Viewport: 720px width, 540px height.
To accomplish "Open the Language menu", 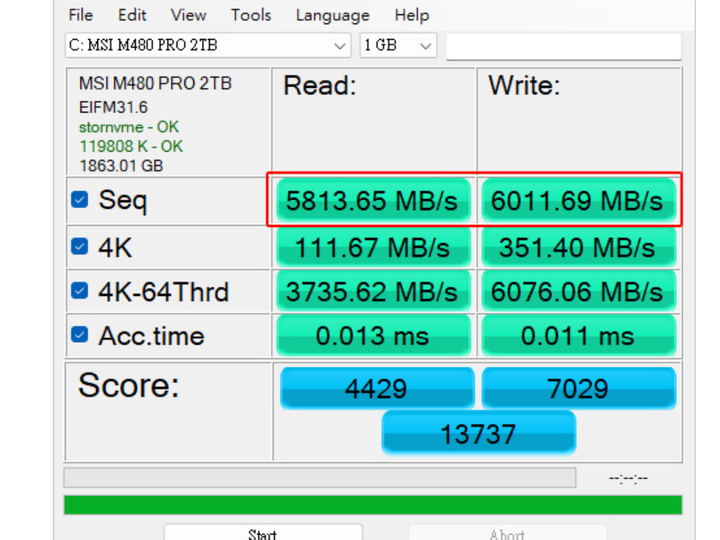I will pyautogui.click(x=332, y=15).
